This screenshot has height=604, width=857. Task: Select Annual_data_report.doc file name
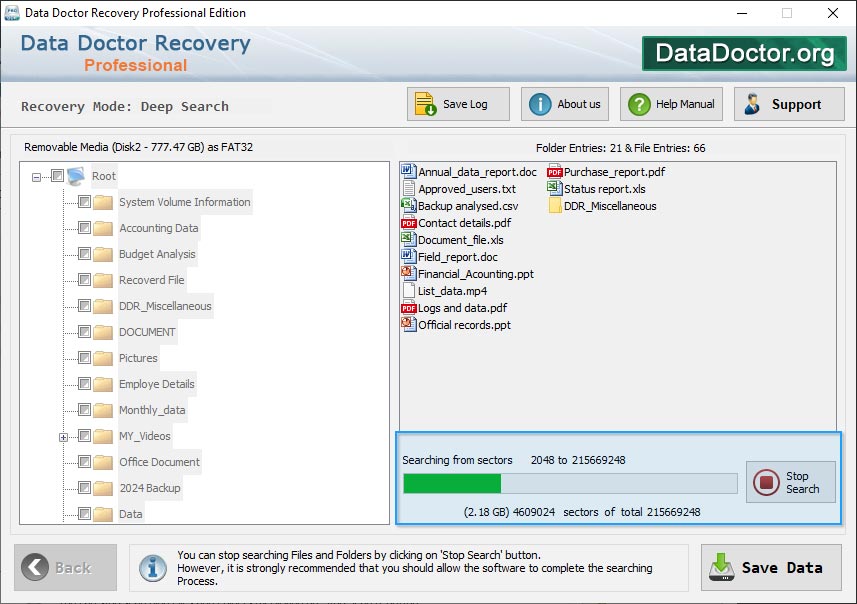pyautogui.click(x=478, y=172)
